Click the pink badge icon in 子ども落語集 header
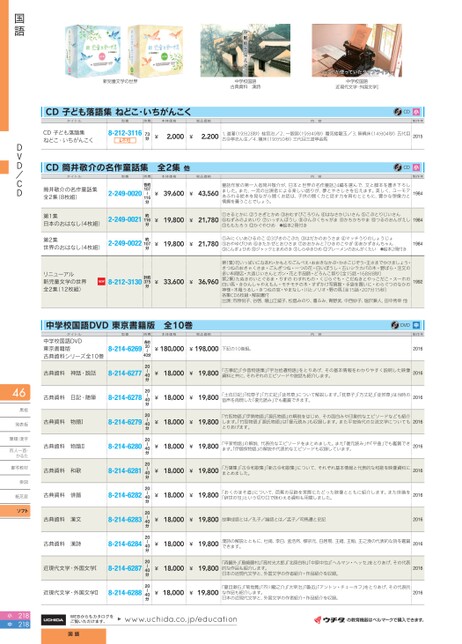Image resolution: width=462 pixels, height=644 pixels. [x=416, y=111]
